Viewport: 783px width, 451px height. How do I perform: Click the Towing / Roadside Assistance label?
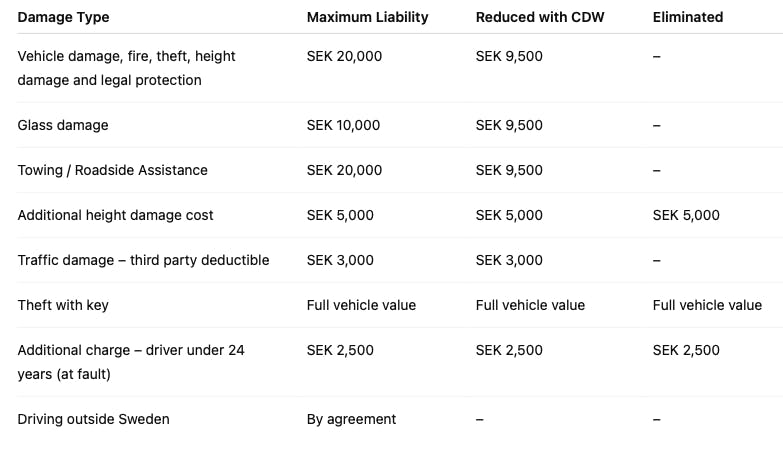pyautogui.click(x=112, y=170)
